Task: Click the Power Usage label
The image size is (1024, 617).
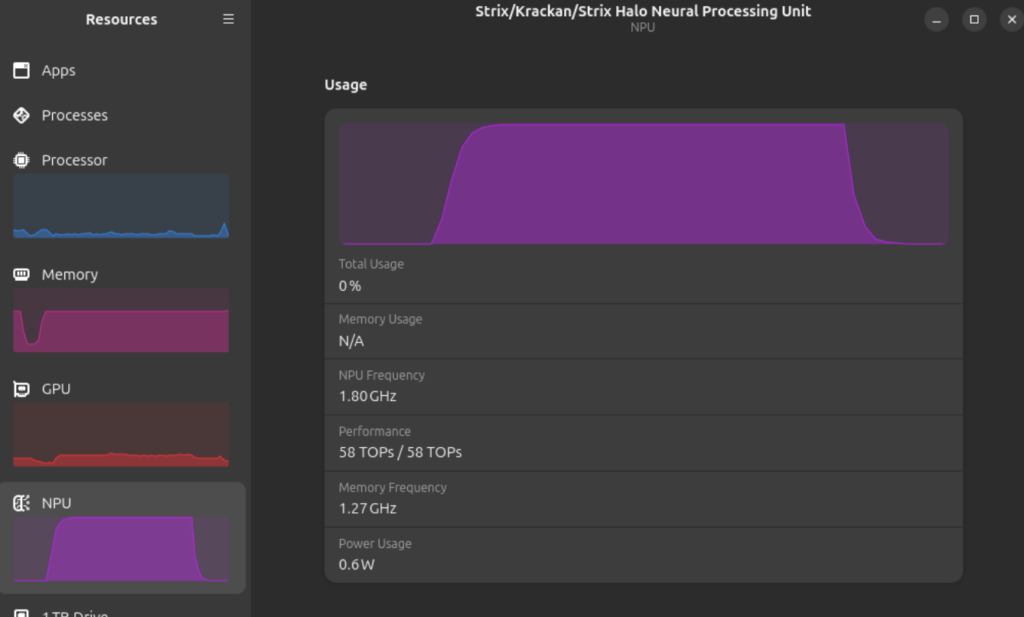Action: pyautogui.click(x=375, y=544)
